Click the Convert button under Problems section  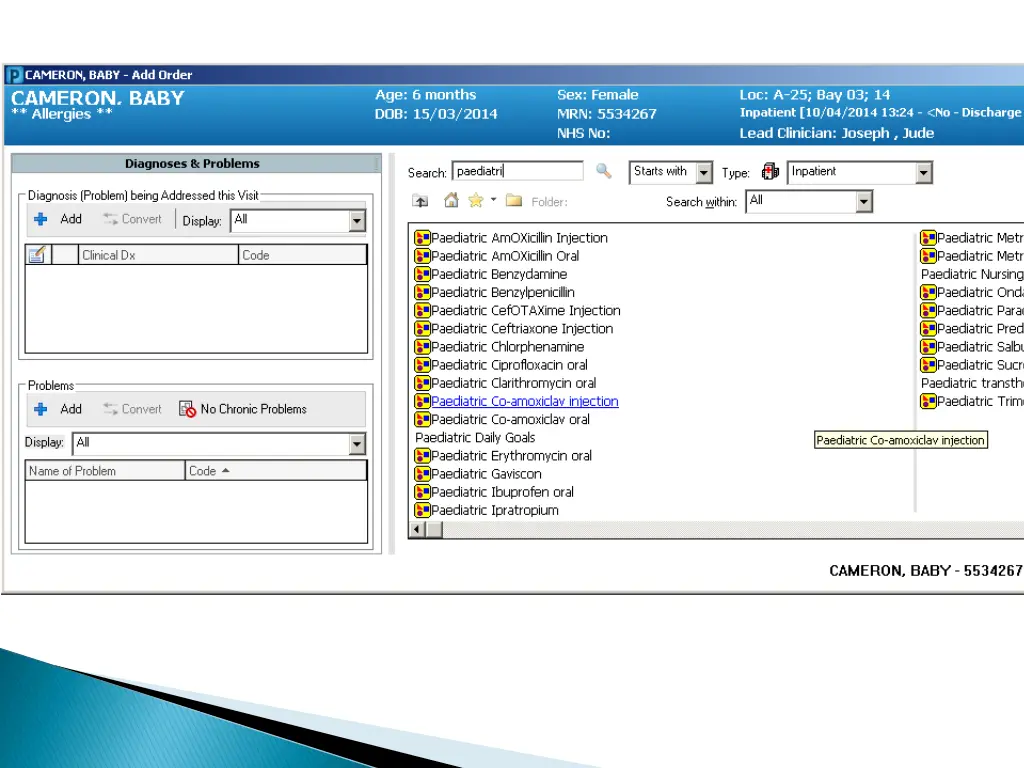click(x=132, y=409)
